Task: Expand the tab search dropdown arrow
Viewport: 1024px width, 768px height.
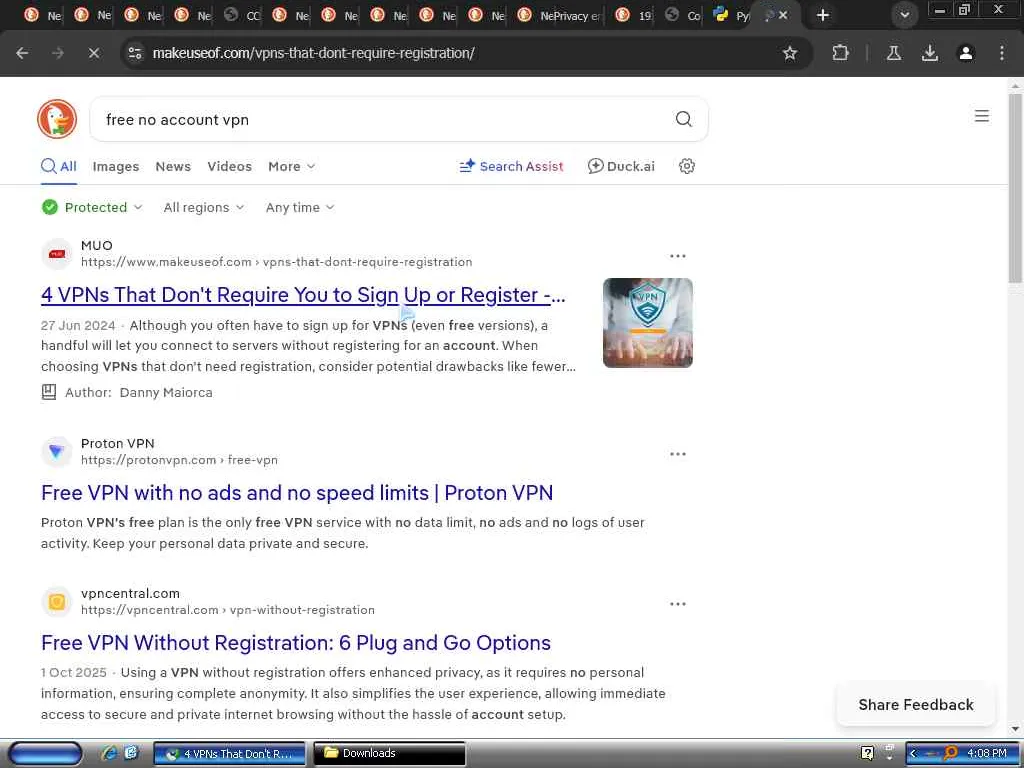Action: 904,15
